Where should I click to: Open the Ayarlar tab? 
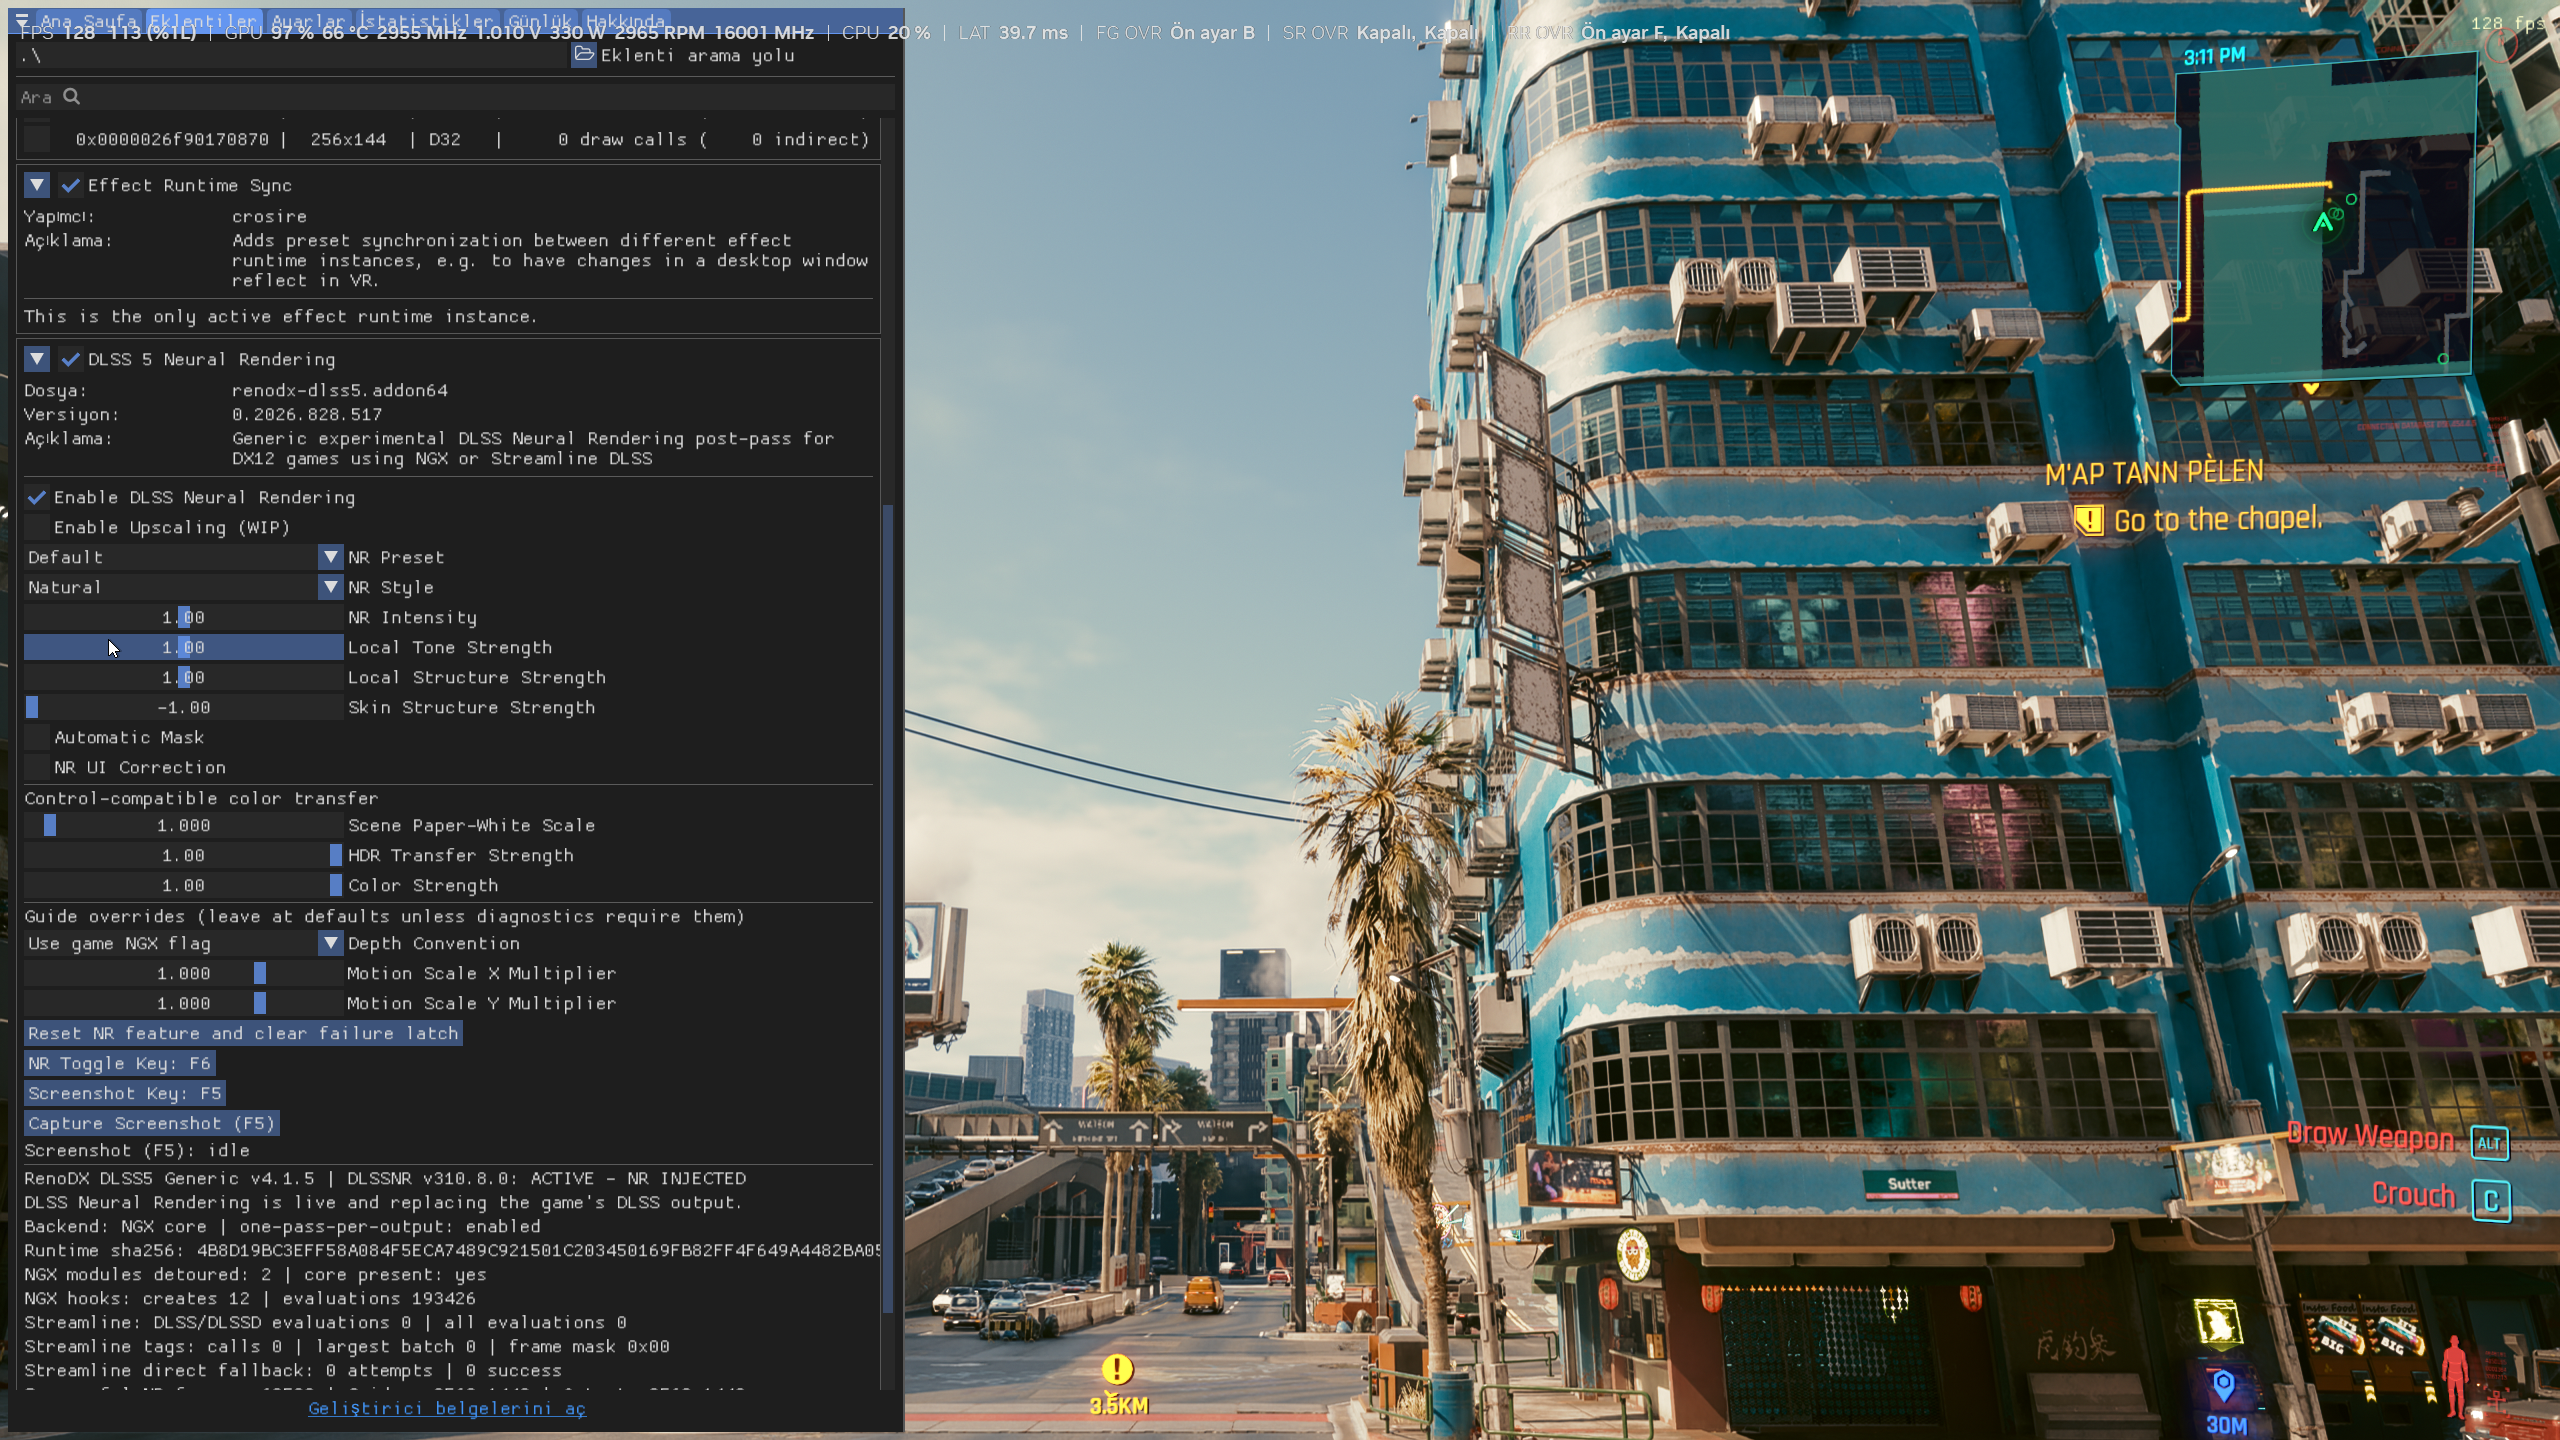(x=308, y=21)
